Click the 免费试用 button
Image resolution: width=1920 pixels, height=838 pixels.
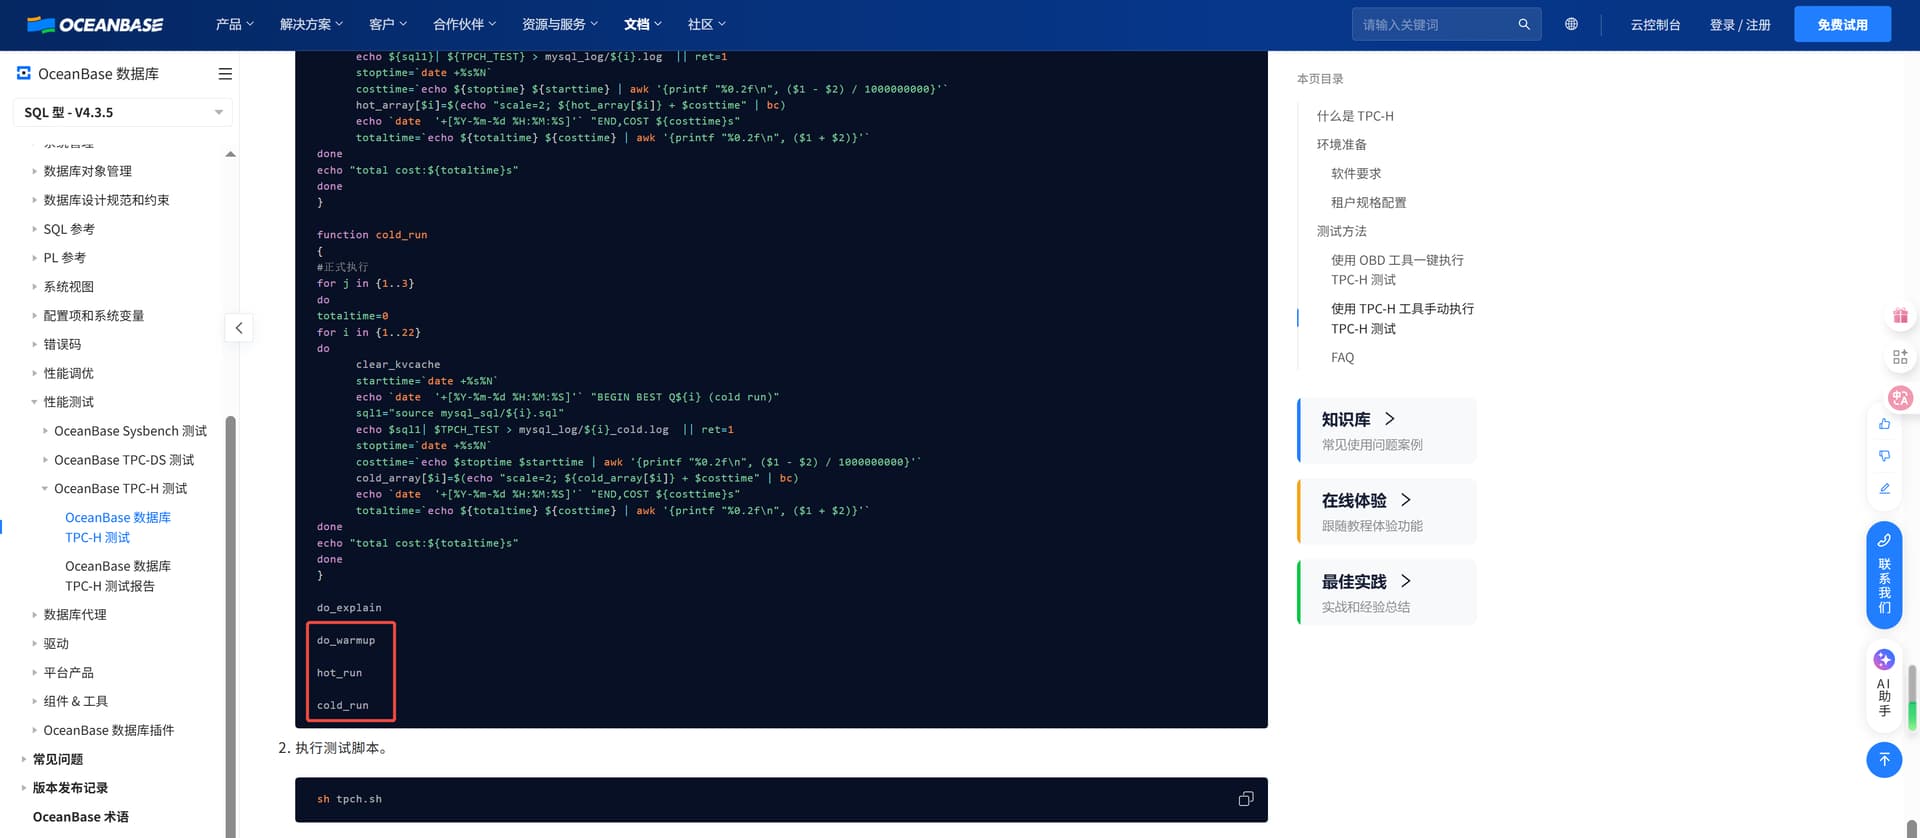pyautogui.click(x=1842, y=24)
